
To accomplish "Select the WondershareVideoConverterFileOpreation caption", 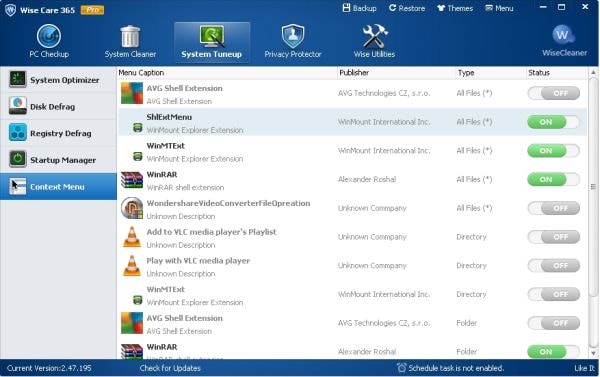I will [x=228, y=203].
